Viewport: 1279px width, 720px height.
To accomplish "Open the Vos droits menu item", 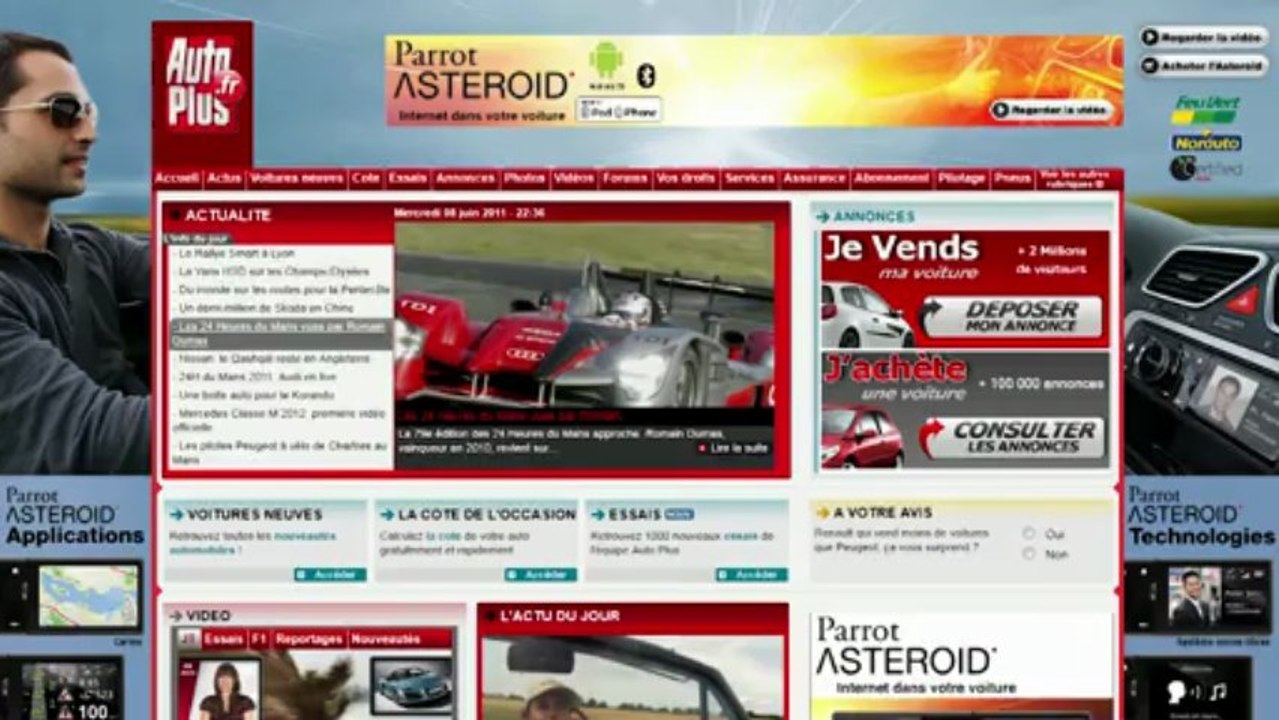I will tap(686, 178).
